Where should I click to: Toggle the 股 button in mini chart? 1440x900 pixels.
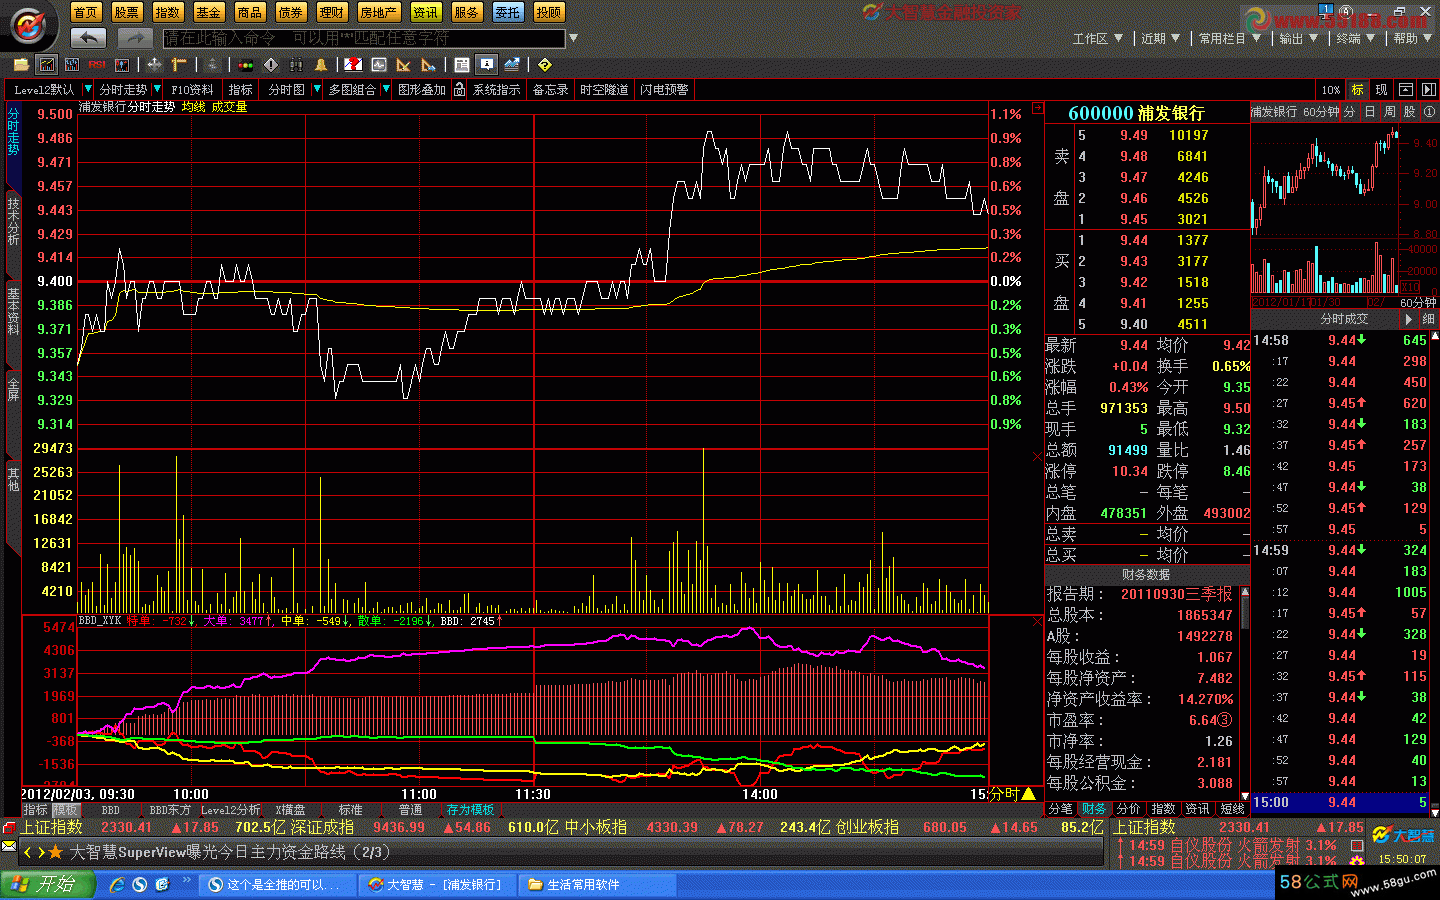pos(1410,112)
